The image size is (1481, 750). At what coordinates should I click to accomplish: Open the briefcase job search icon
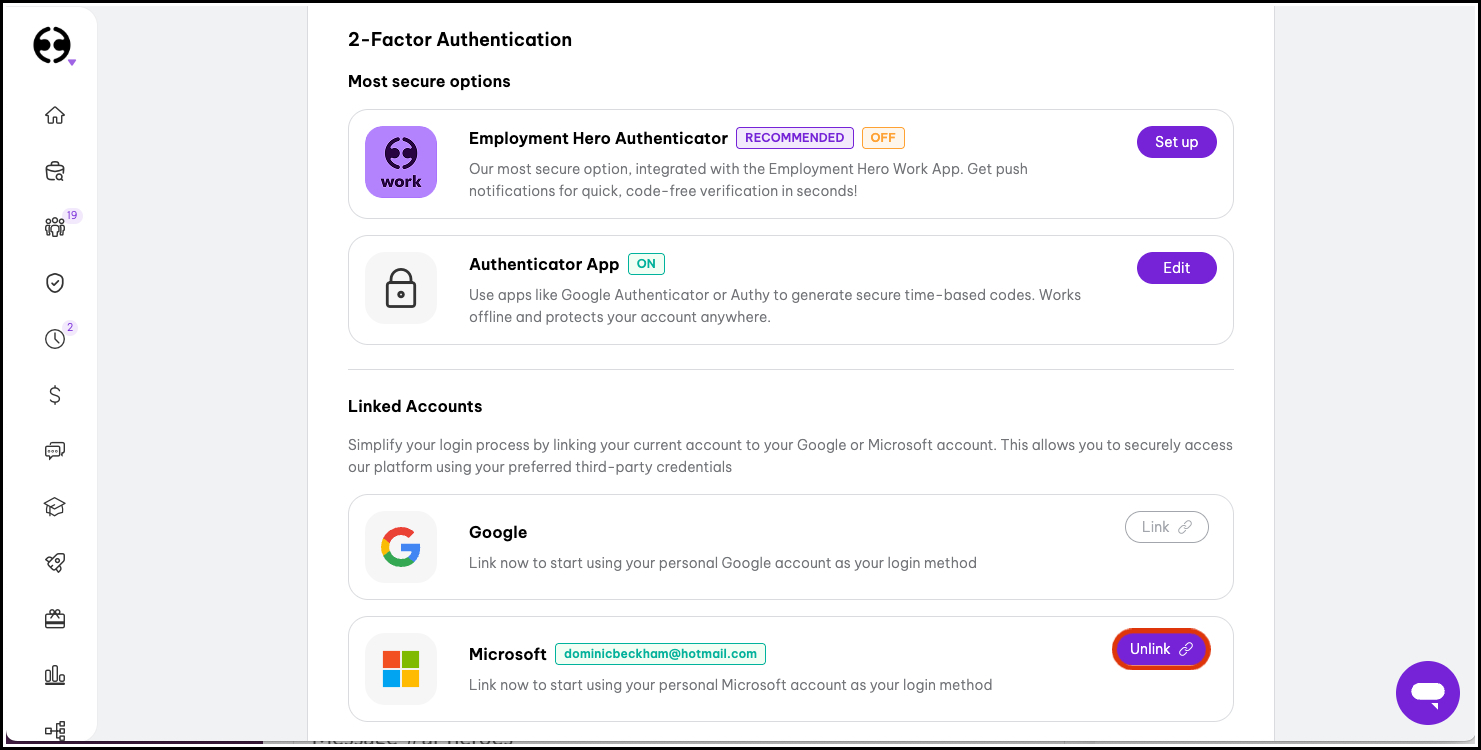click(55, 171)
